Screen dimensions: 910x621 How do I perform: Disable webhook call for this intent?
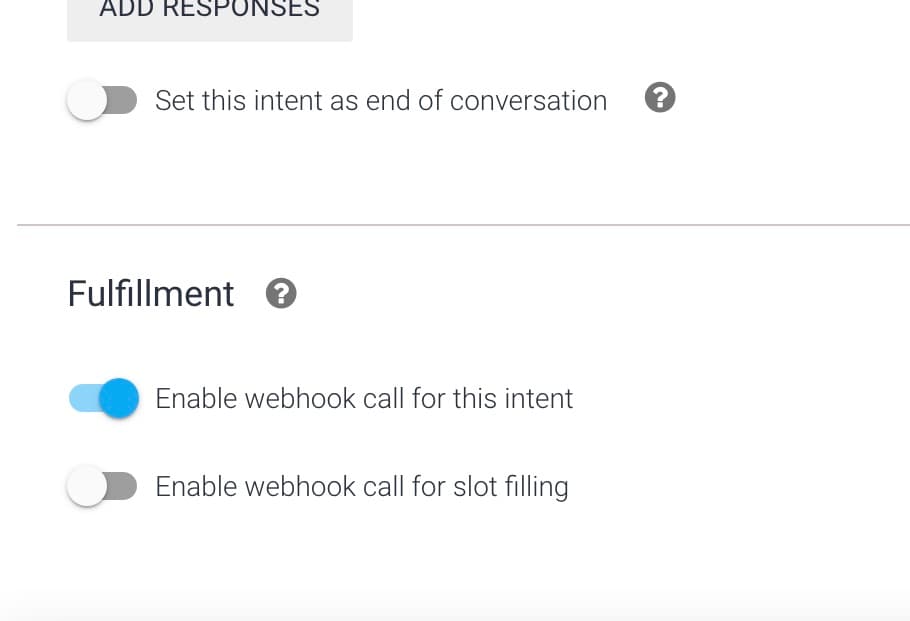(103, 398)
